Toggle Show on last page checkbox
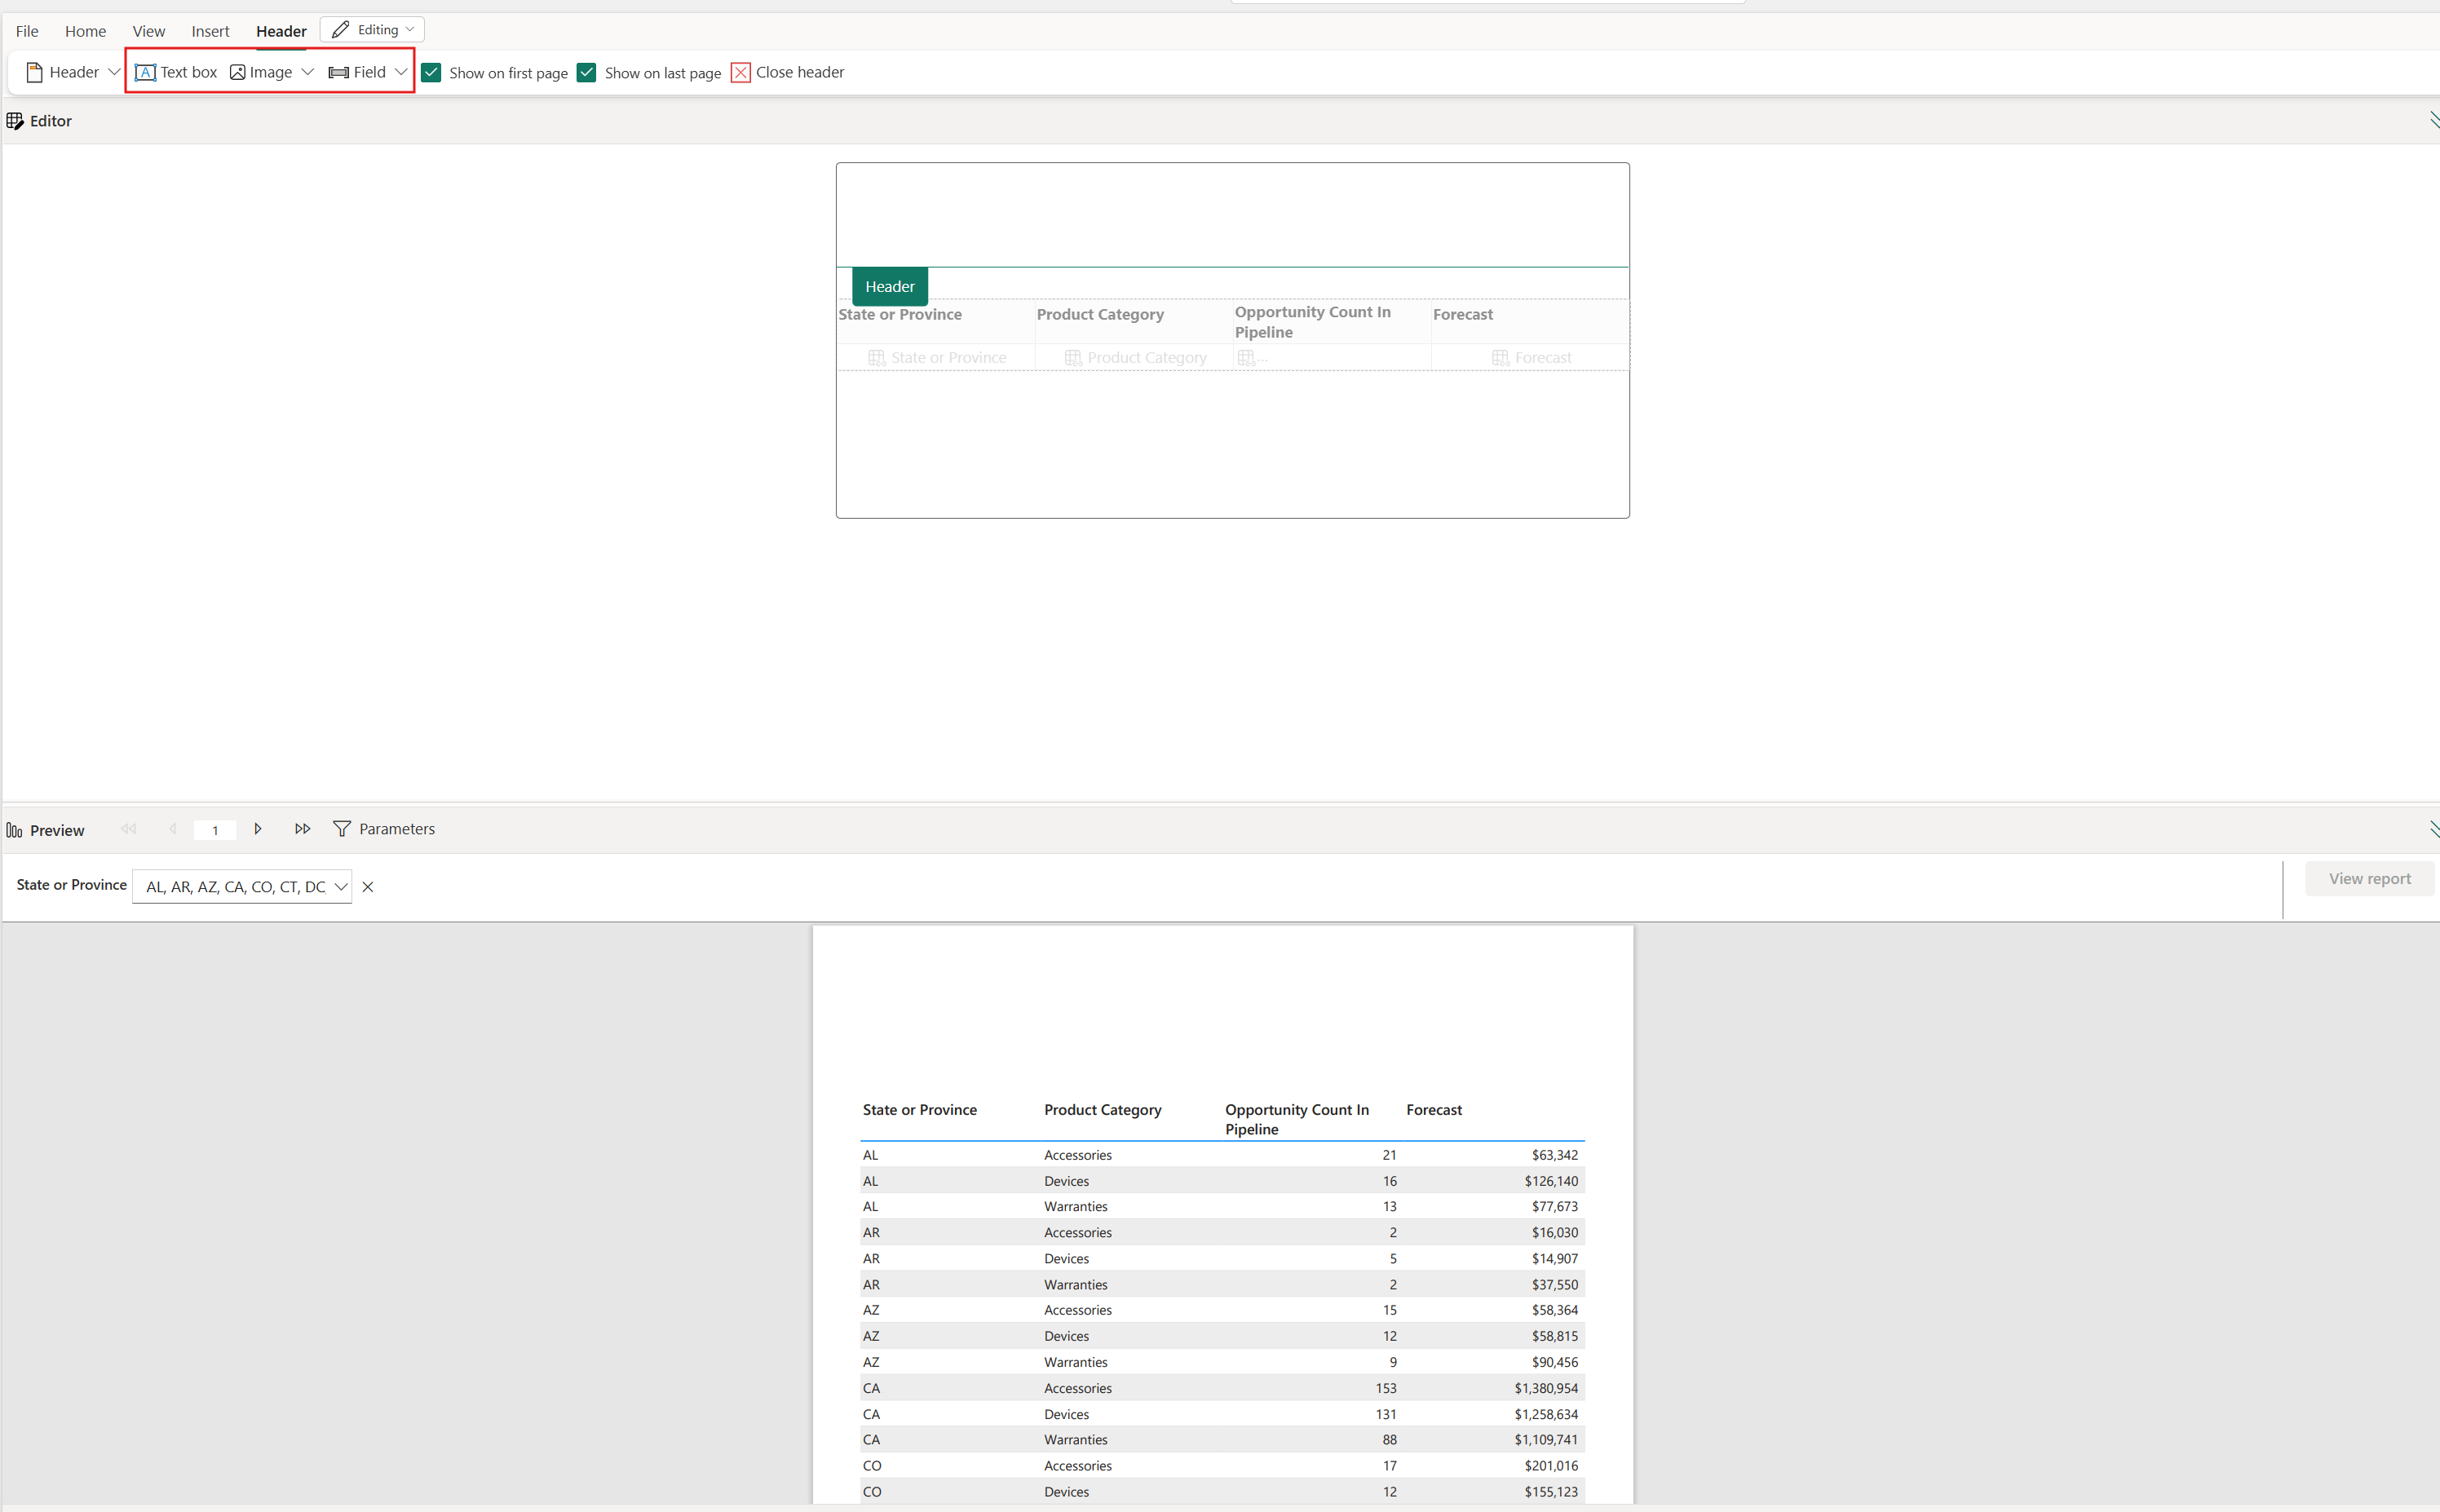Screen dimensions: 2440x1512 [x=589, y=73]
